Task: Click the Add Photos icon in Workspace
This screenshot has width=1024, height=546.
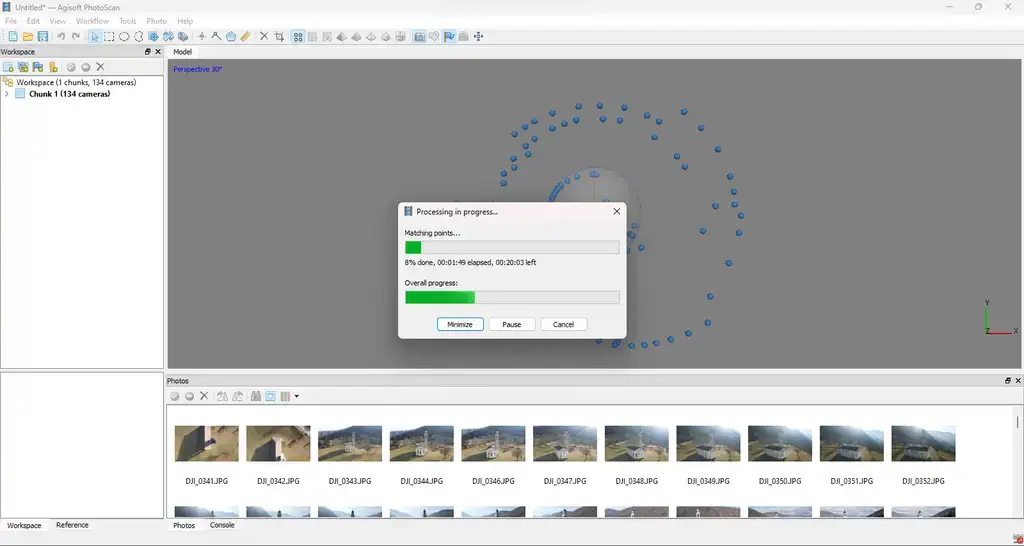Action: 23,67
